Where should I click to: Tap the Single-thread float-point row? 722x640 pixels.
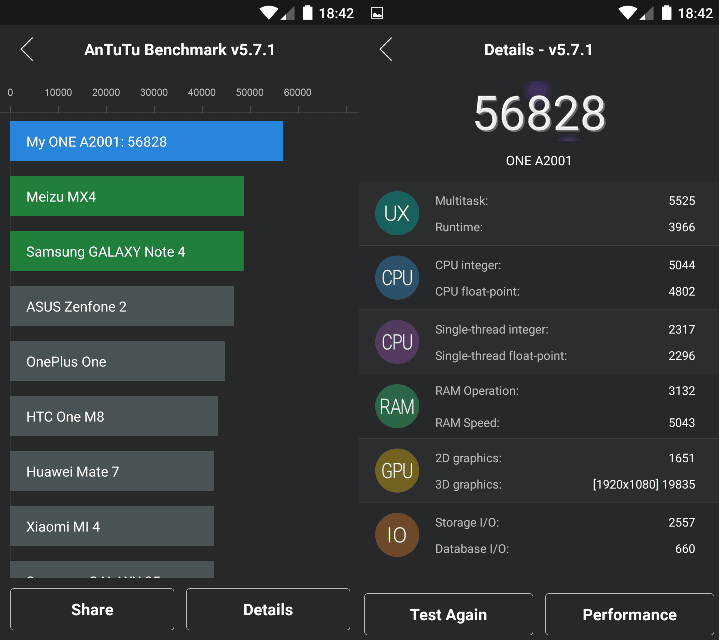(565, 356)
